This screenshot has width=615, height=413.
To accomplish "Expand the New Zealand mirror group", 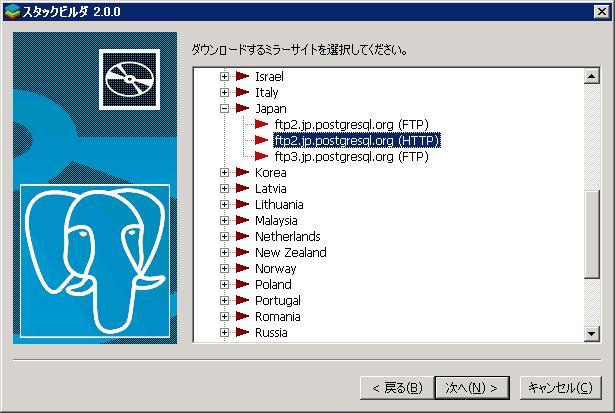I will [x=224, y=253].
